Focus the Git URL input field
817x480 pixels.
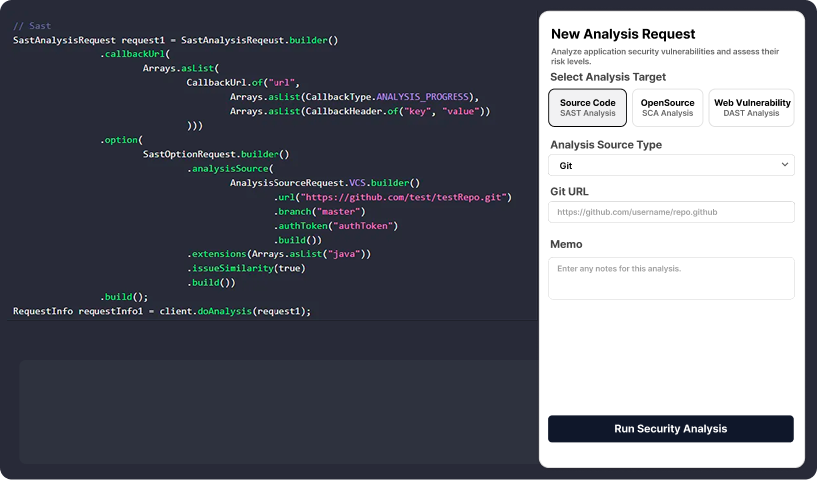pyautogui.click(x=671, y=212)
